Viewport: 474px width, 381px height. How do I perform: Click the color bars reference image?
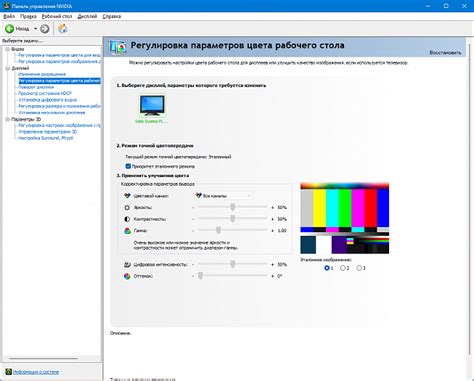pyautogui.click(x=345, y=218)
